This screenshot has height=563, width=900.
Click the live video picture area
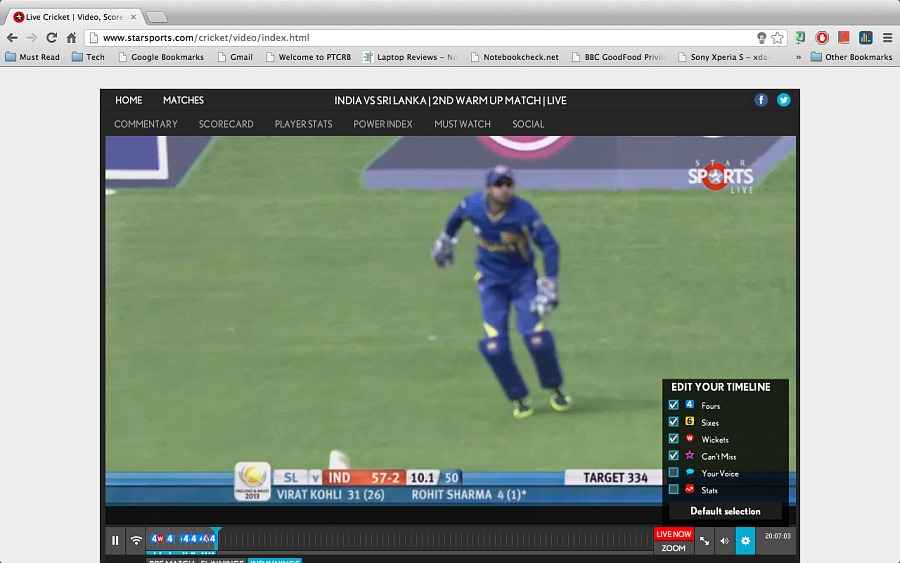coord(450,321)
